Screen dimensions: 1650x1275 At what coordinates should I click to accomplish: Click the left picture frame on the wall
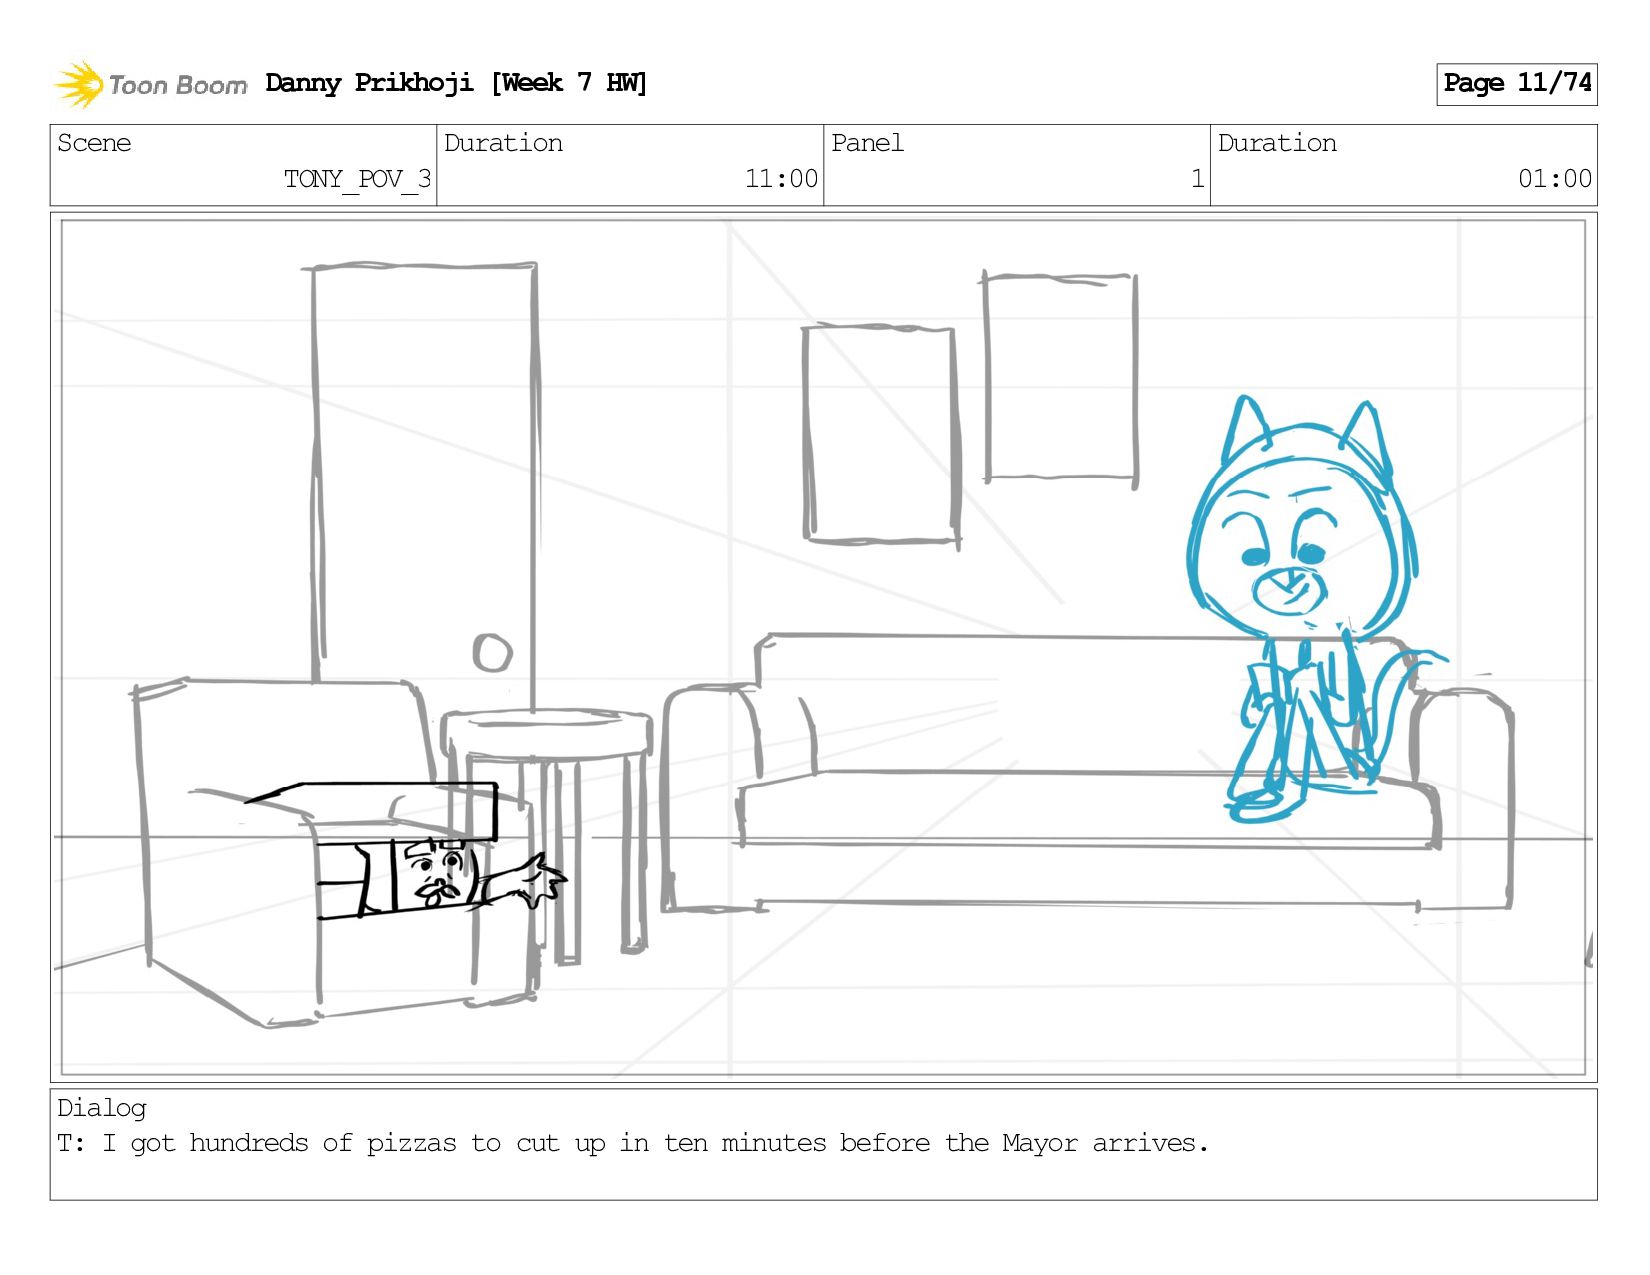click(x=881, y=435)
